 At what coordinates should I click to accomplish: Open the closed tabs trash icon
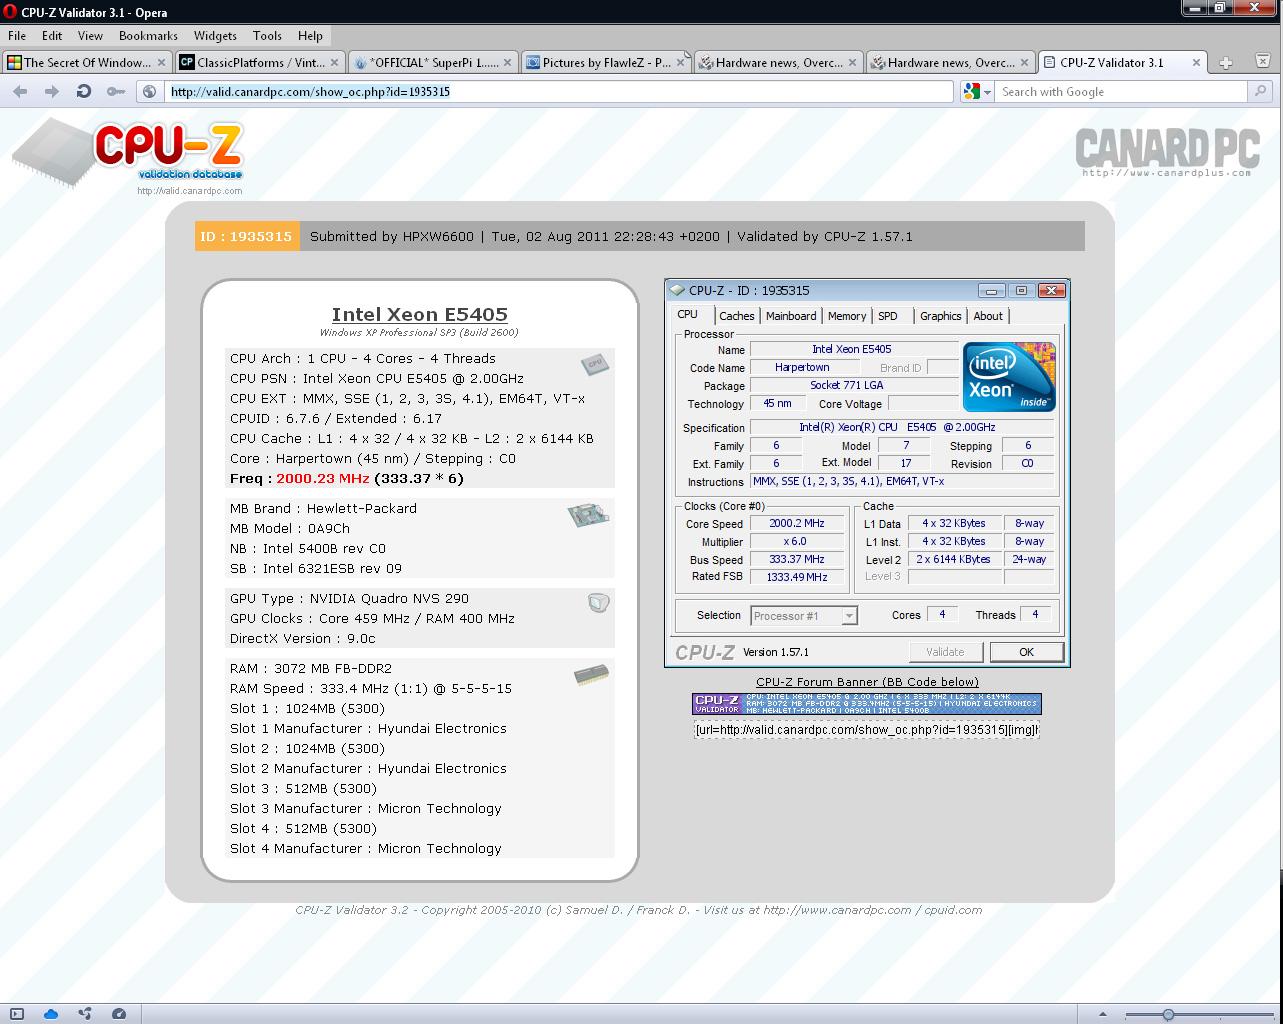click(x=1263, y=62)
